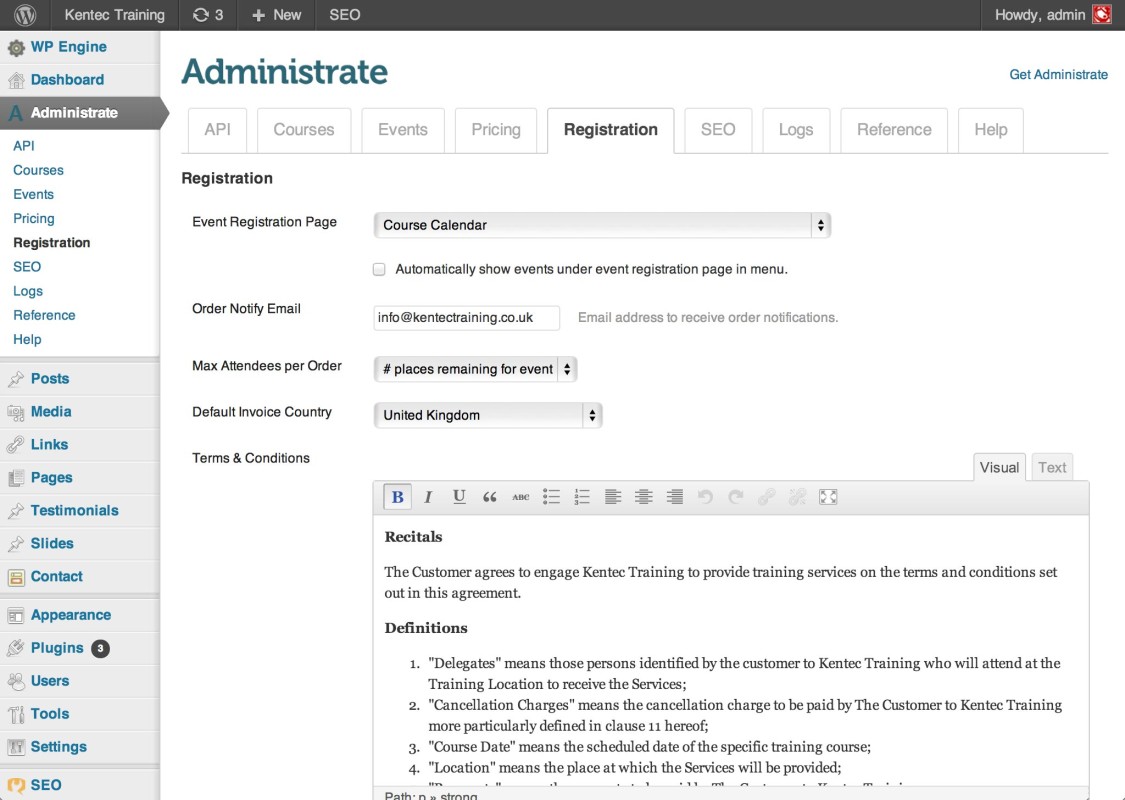Click the Insert link icon

766,497
